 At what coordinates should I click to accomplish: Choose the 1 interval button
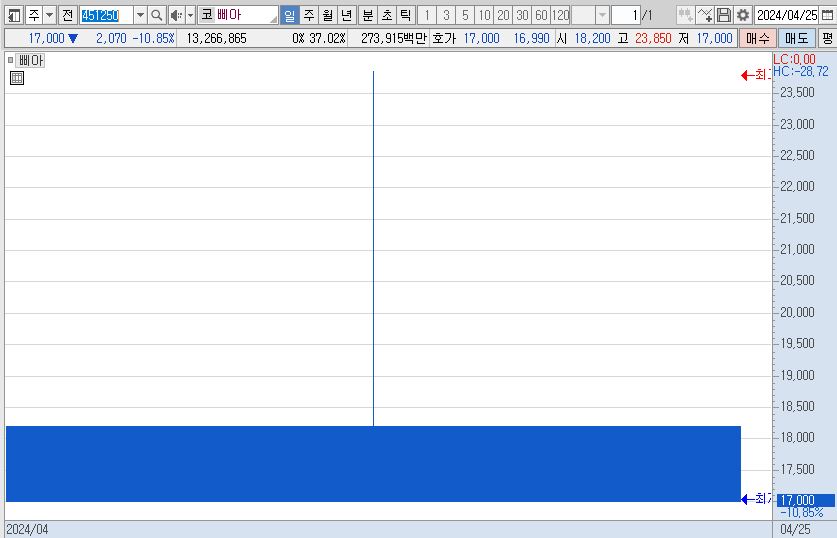pos(427,15)
